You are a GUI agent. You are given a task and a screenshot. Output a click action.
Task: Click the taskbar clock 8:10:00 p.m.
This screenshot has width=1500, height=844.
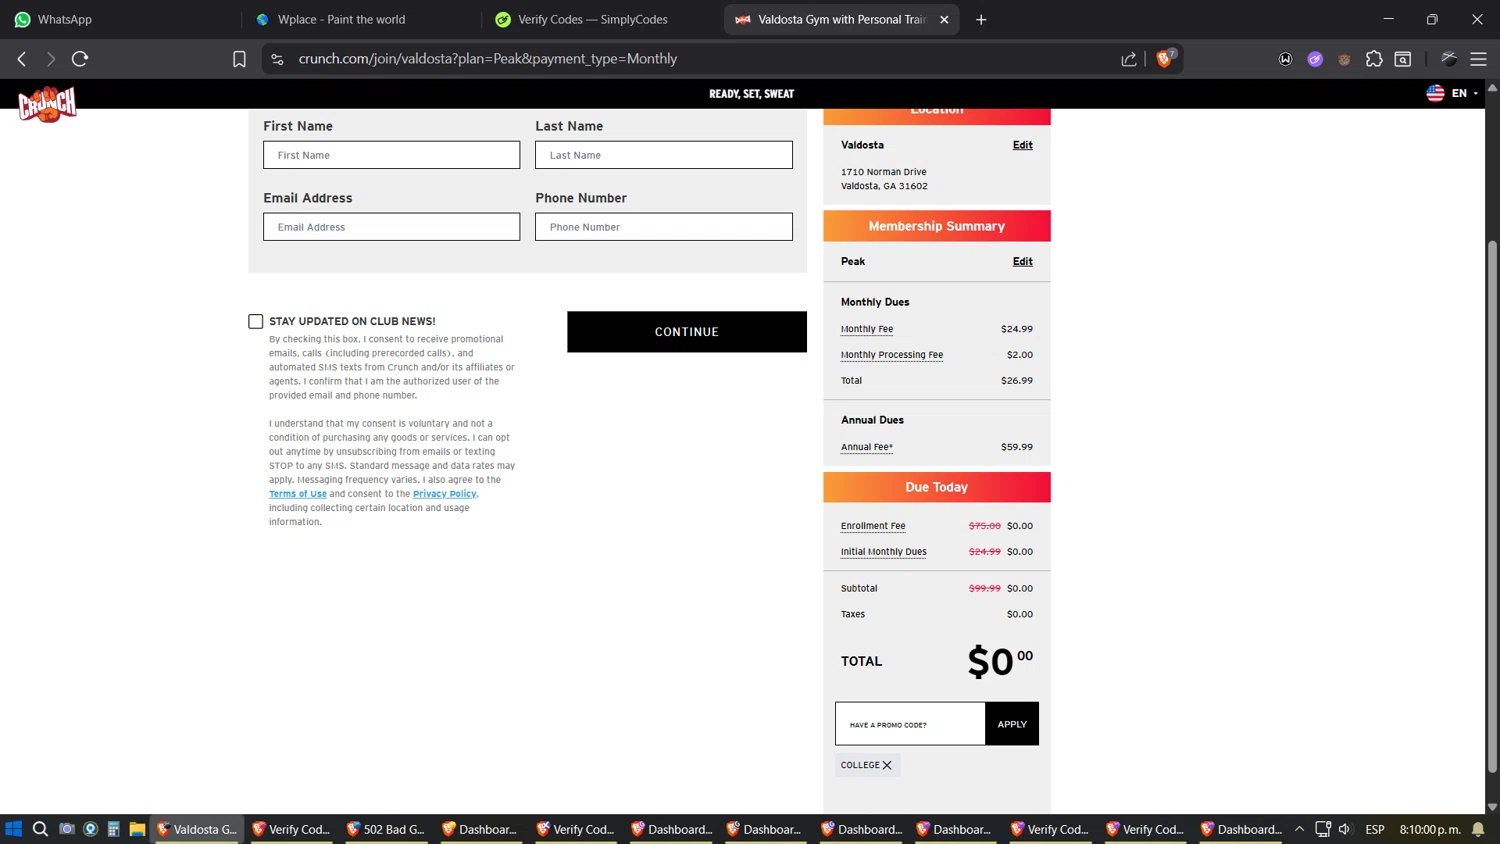(x=1430, y=829)
